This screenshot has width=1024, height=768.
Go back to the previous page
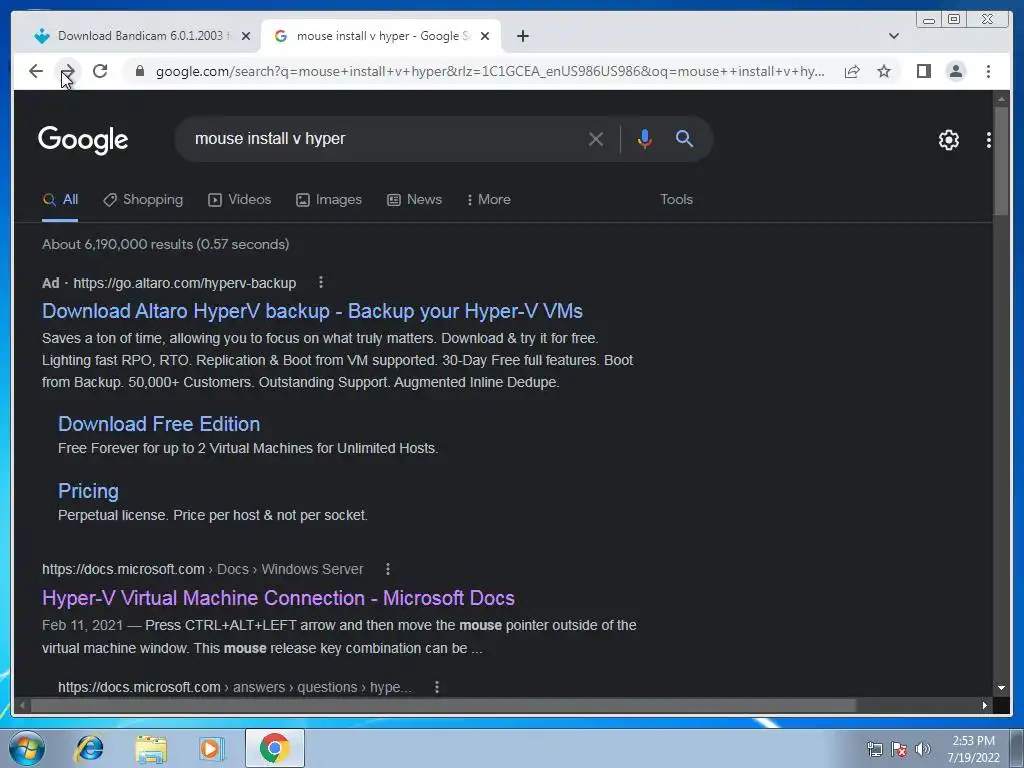click(x=36, y=71)
